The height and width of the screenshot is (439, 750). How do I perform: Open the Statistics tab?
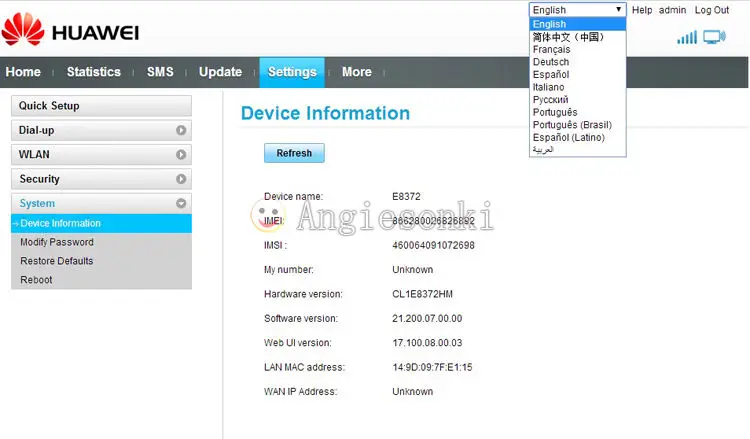pyautogui.click(x=94, y=72)
